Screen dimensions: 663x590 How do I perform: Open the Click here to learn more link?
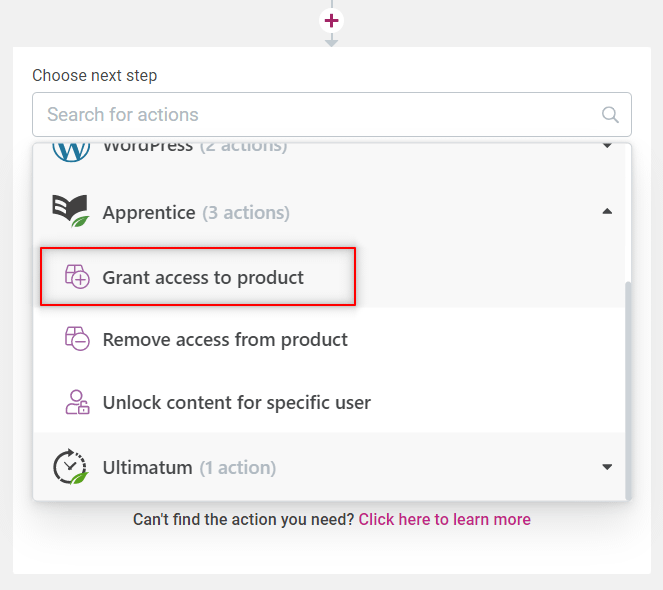click(x=444, y=519)
